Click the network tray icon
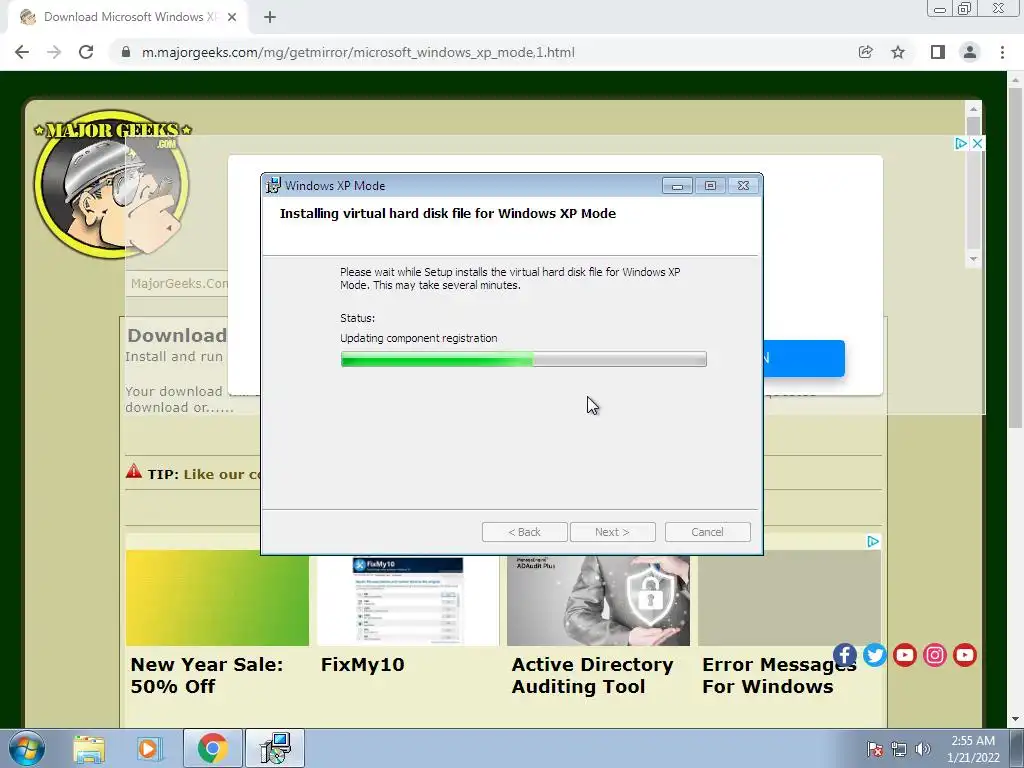This screenshot has height=768, width=1024. tap(899, 749)
